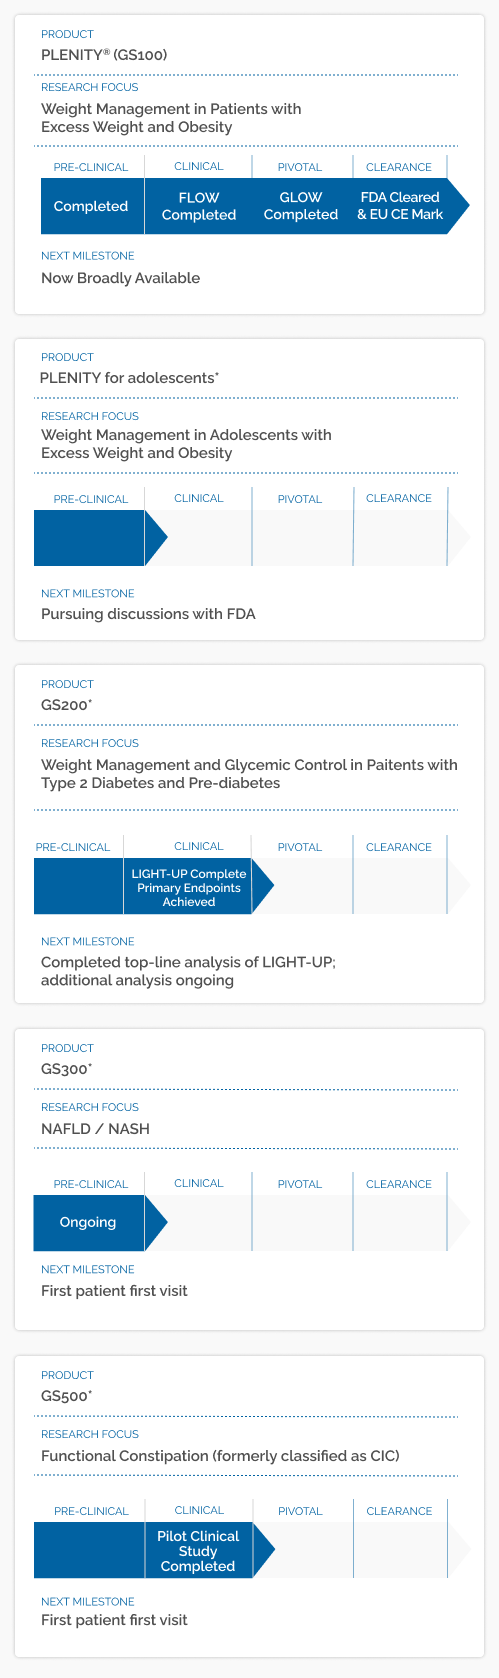Click the NAFLD / NASH research focus

(95, 1129)
